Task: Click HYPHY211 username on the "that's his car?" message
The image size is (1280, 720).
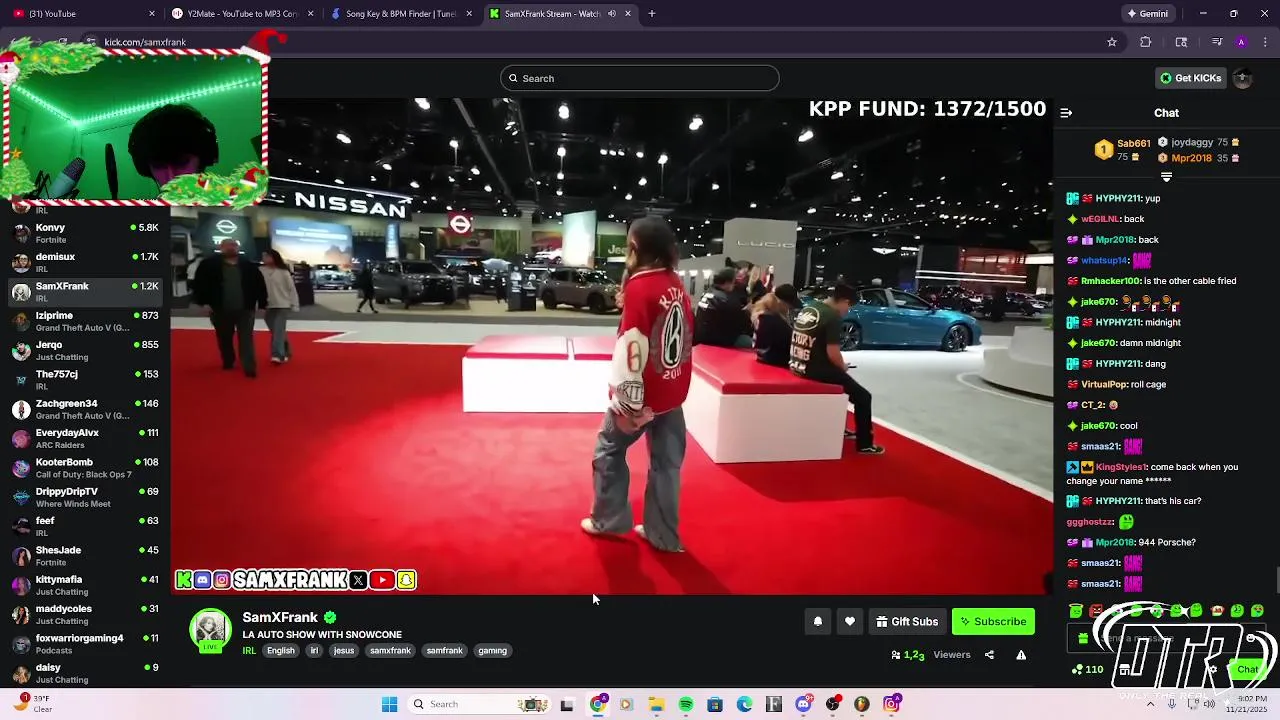Action: click(x=1118, y=501)
